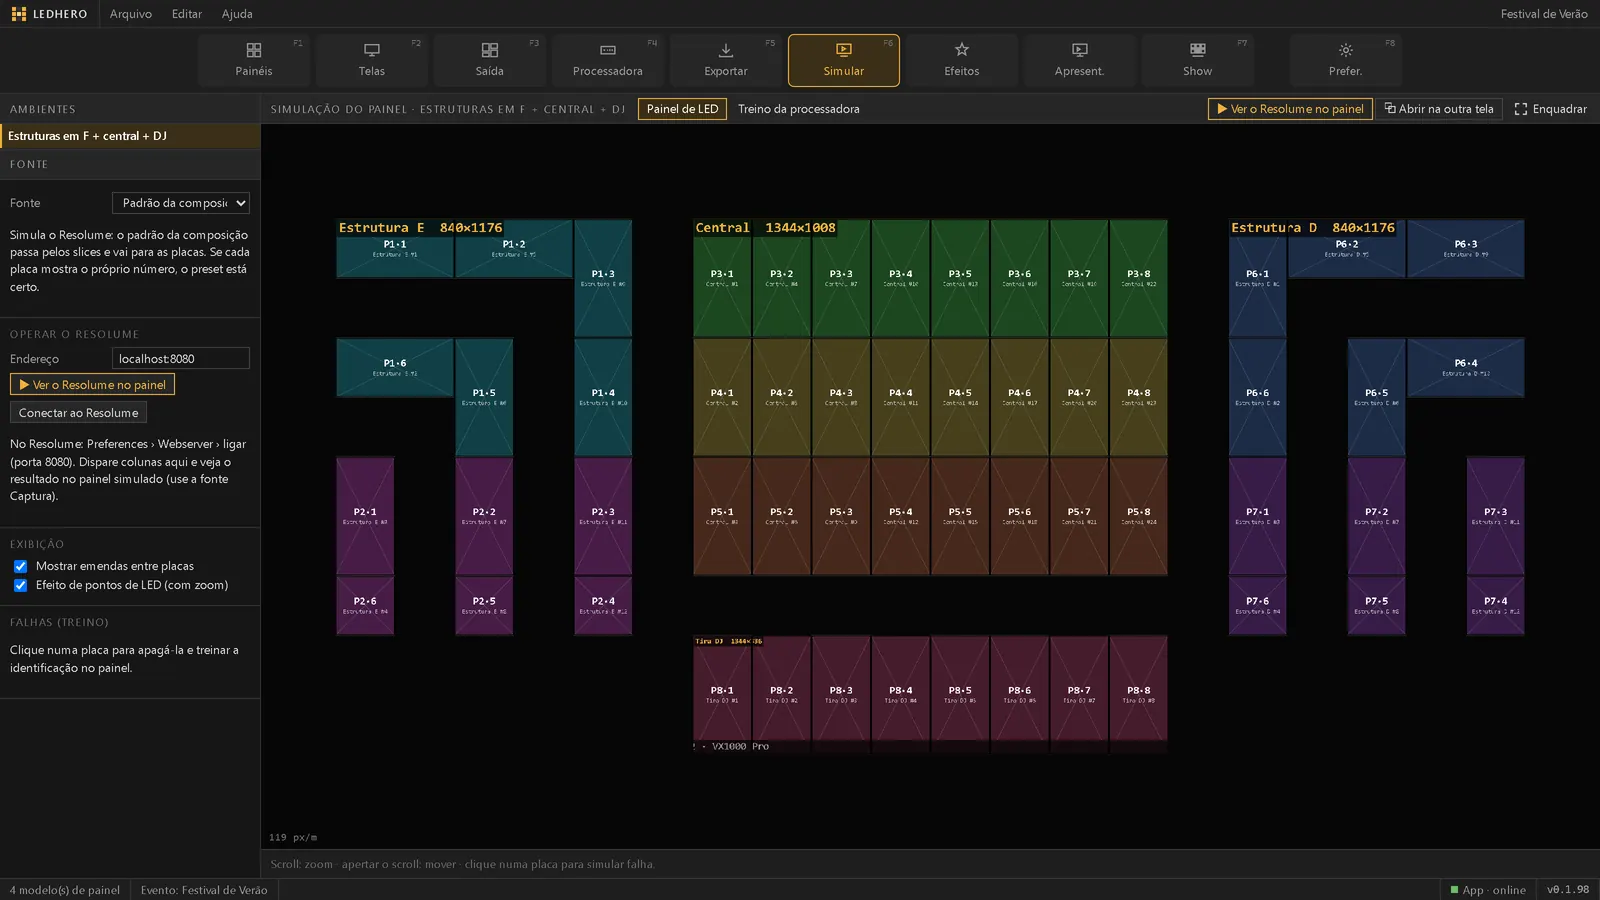Toggle Mostrar emendas entre placas checkbox
Viewport: 1600px width, 900px height.
coord(20,566)
